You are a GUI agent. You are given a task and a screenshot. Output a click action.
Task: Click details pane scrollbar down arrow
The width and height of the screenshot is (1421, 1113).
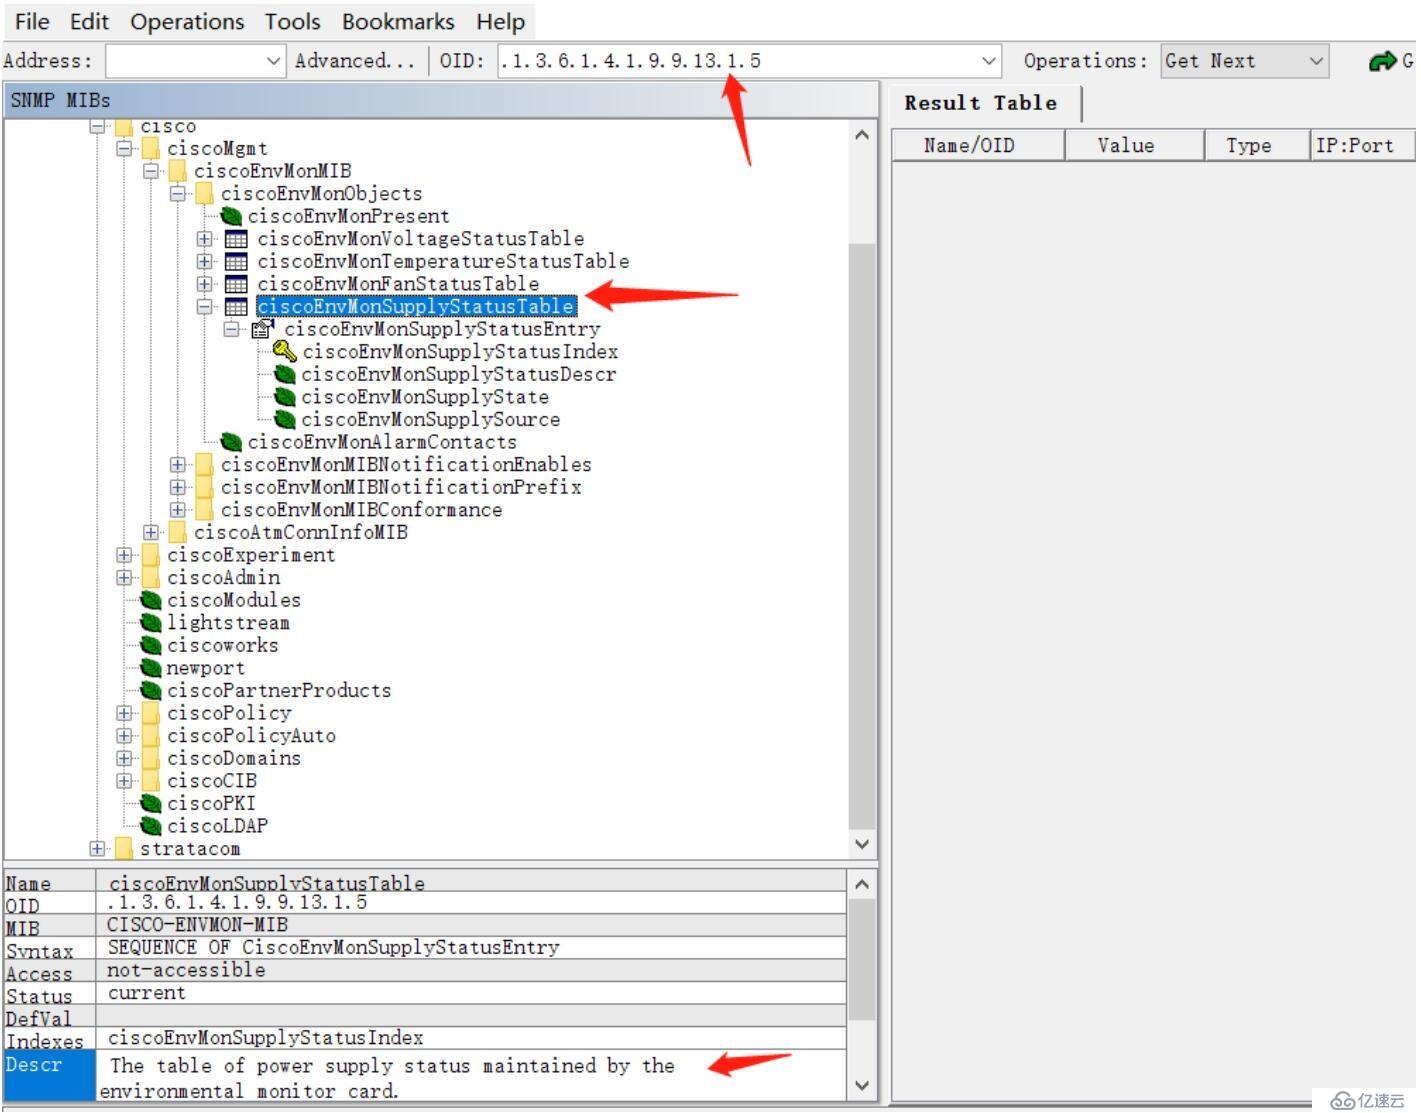point(862,1085)
